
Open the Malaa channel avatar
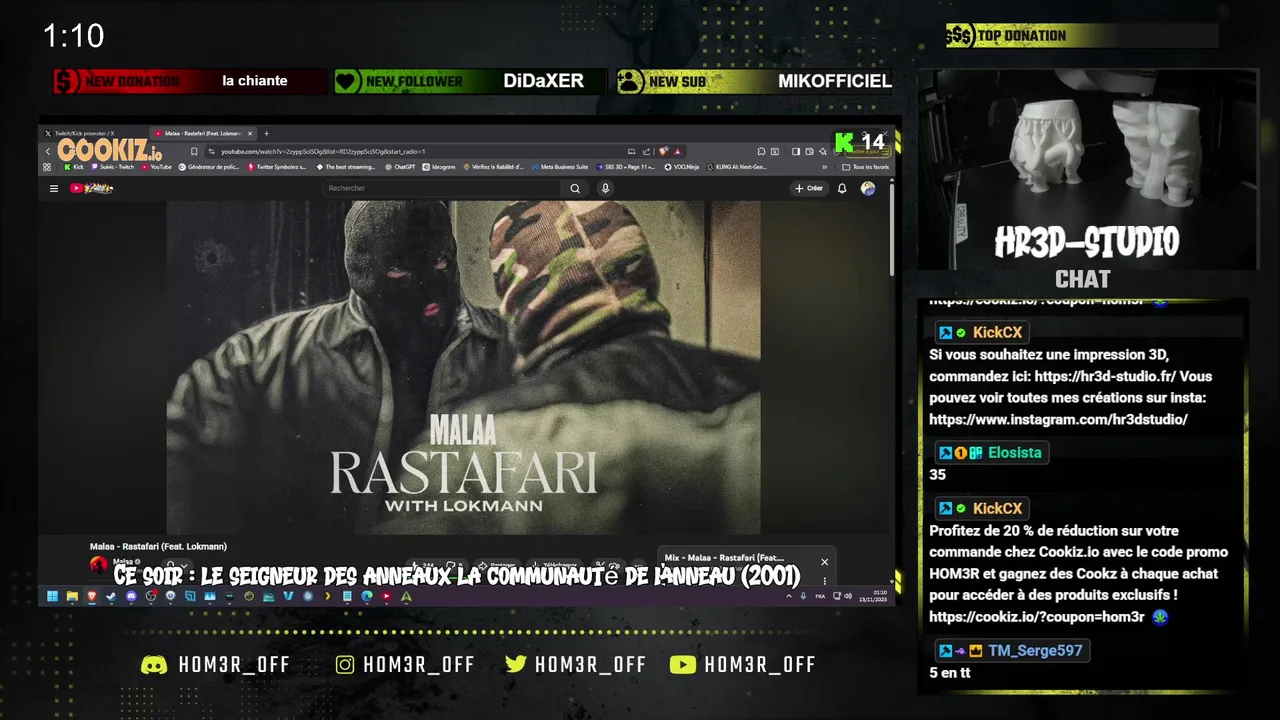[98, 565]
